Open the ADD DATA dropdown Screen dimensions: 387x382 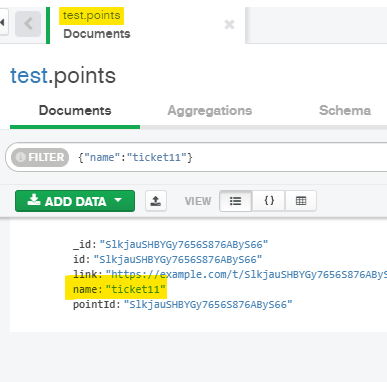click(75, 201)
